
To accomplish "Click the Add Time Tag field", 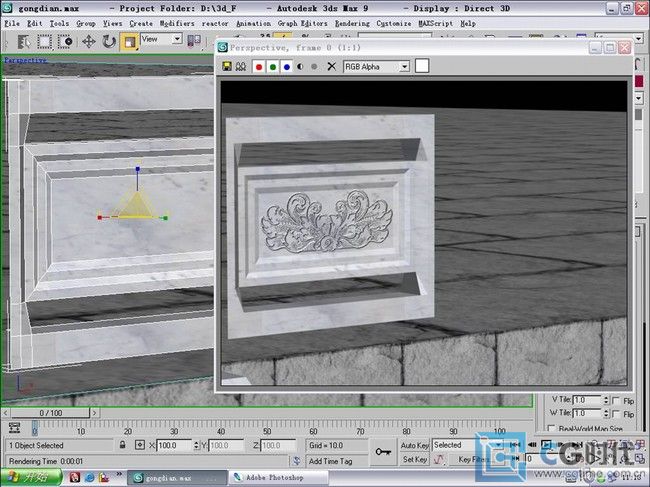I will point(336,461).
